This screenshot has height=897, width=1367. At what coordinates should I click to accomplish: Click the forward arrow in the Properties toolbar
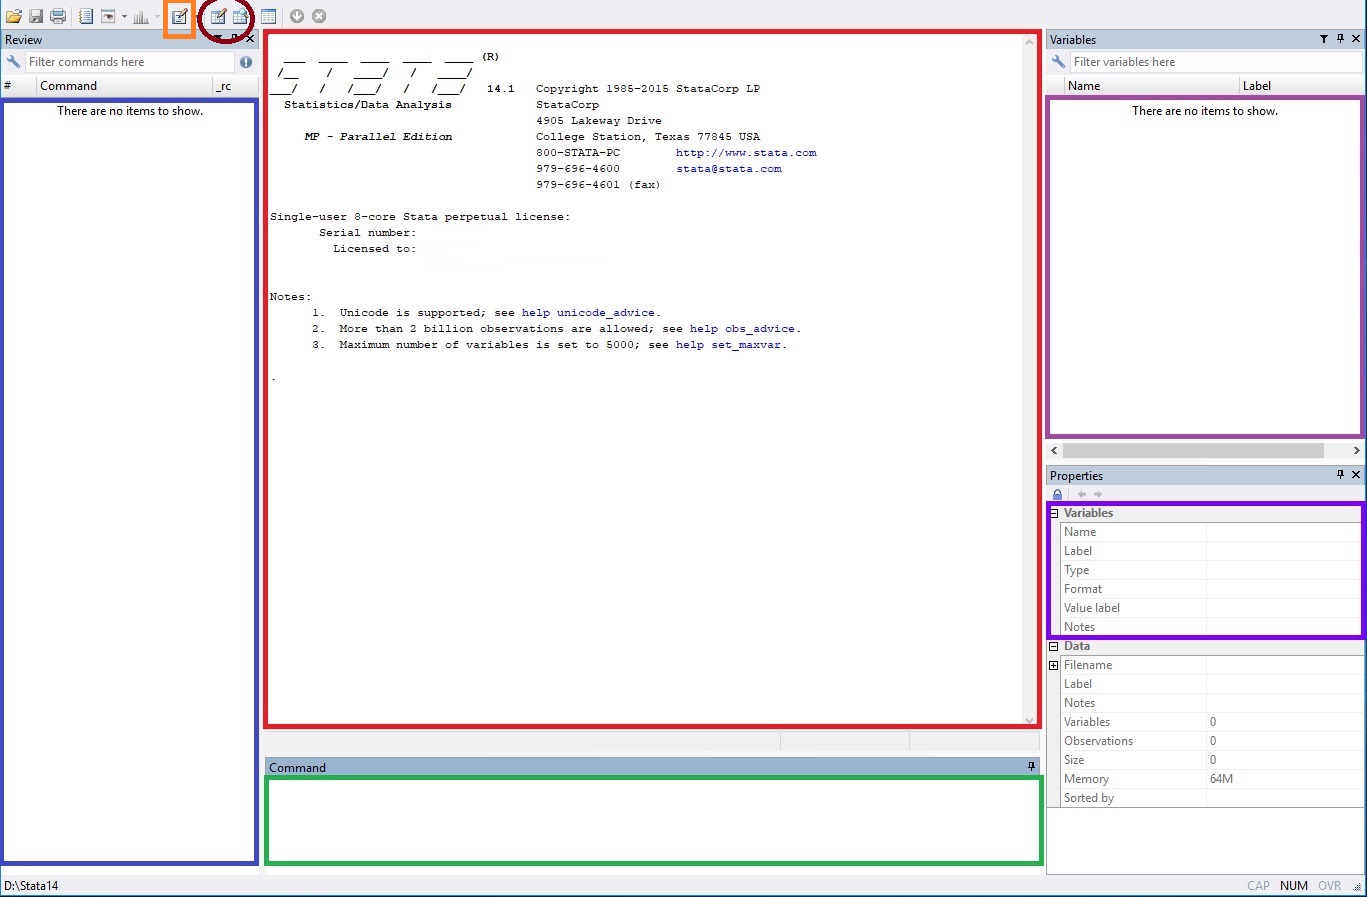(1098, 494)
